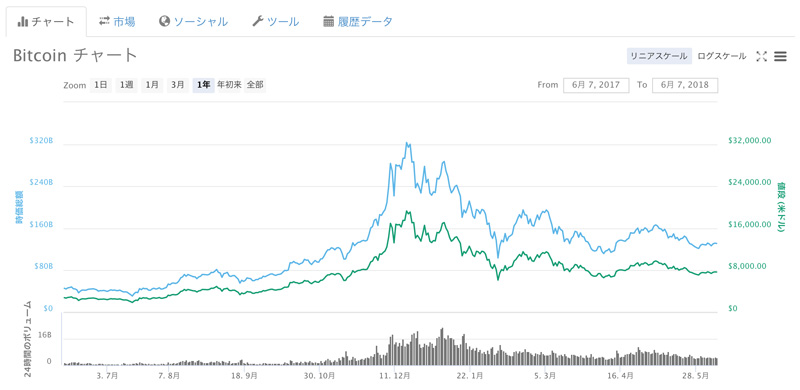Image resolution: width=800 pixels, height=390 pixels.
Task: Show 全部 time range
Action: 255,85
